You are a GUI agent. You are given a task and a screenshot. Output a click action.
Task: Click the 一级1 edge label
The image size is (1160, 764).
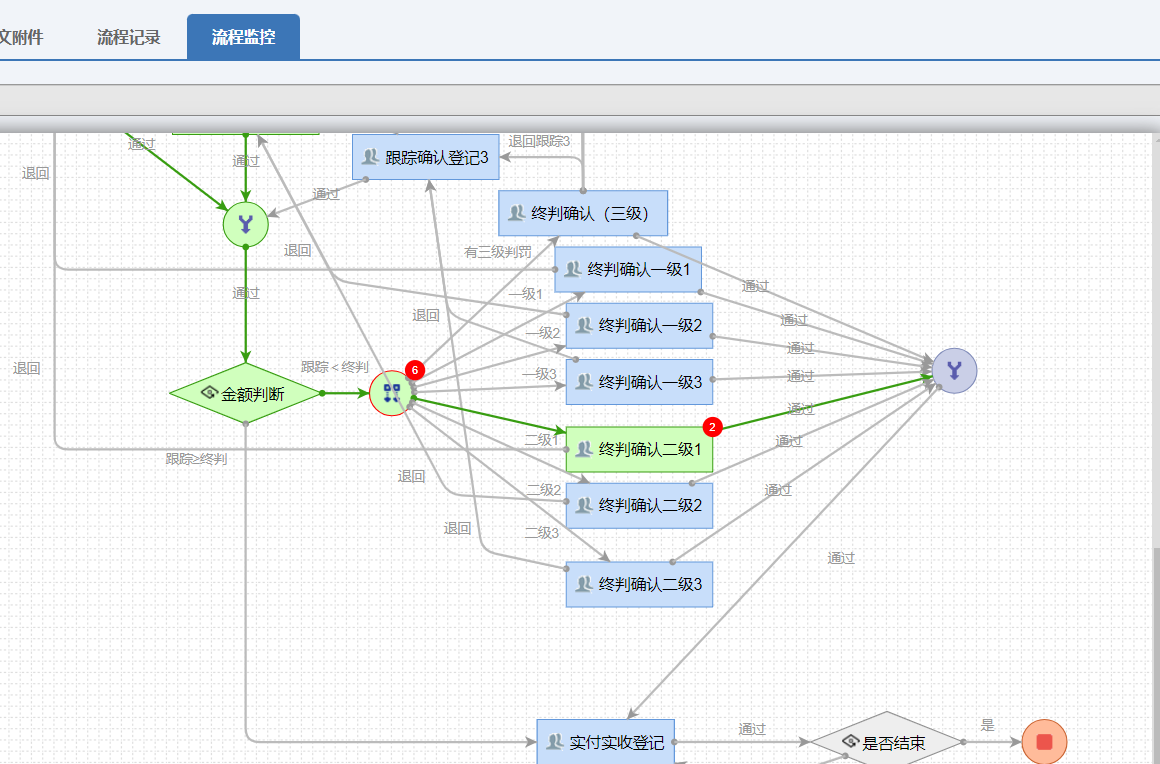point(526,294)
